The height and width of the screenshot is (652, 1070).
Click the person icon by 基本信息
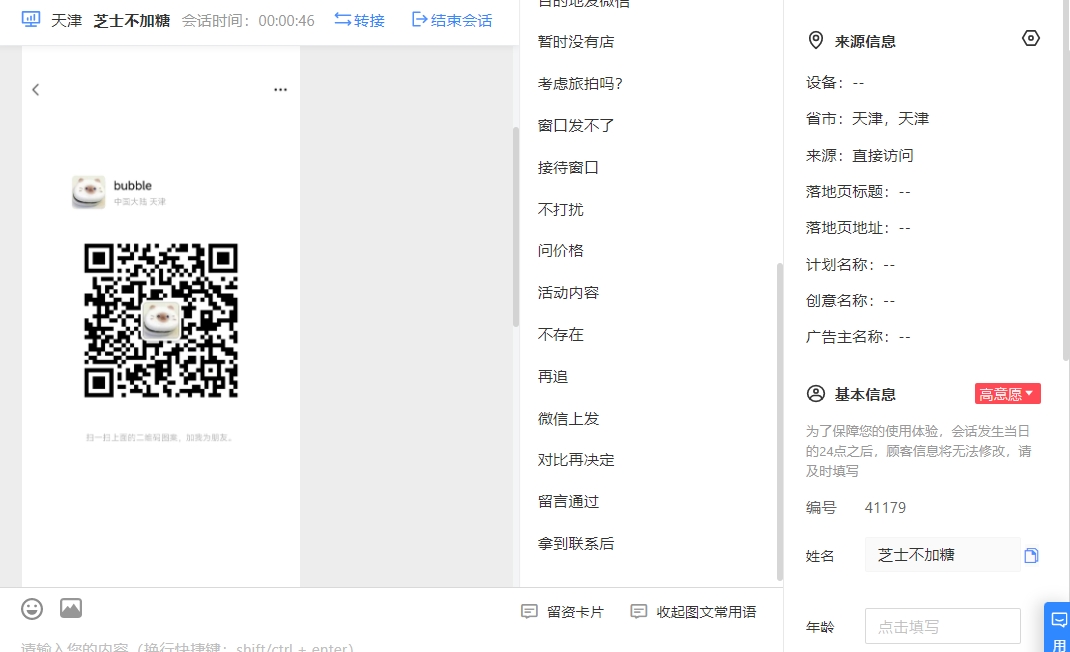pos(815,394)
